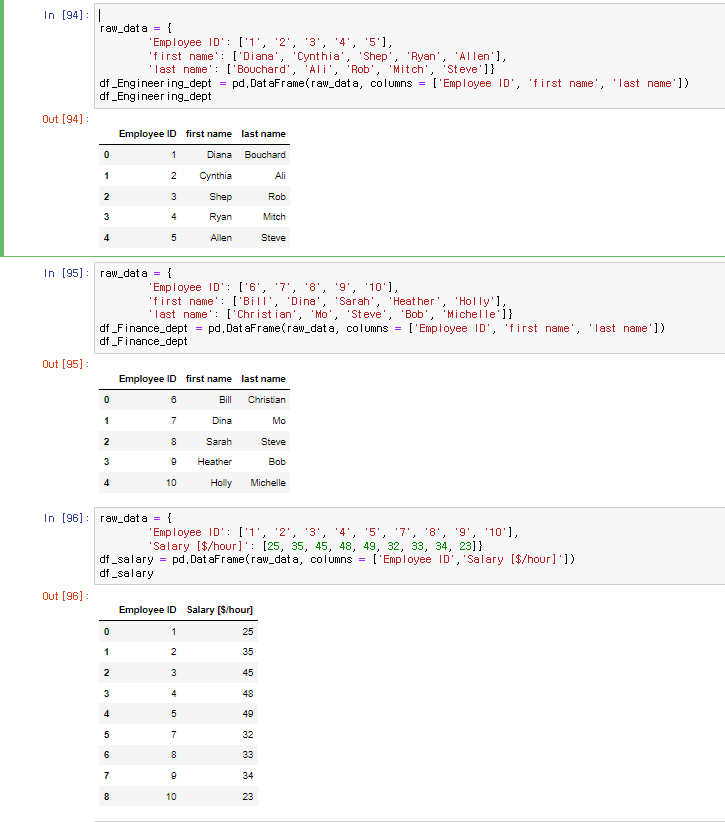Click the 'Heather' first name cell
Screen dimensions: 725x822
pyautogui.click(x=214, y=461)
